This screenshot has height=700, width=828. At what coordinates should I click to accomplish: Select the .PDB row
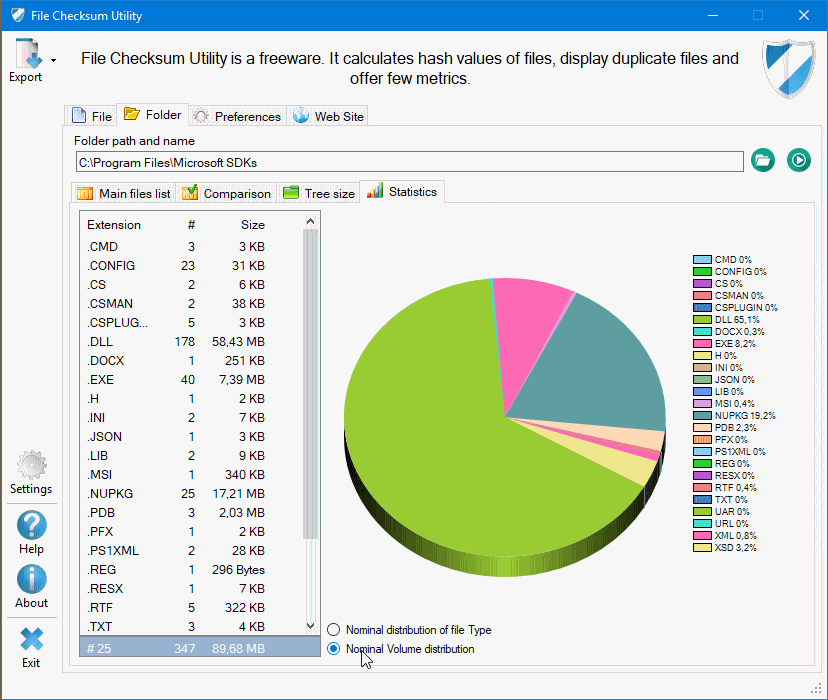[192, 513]
